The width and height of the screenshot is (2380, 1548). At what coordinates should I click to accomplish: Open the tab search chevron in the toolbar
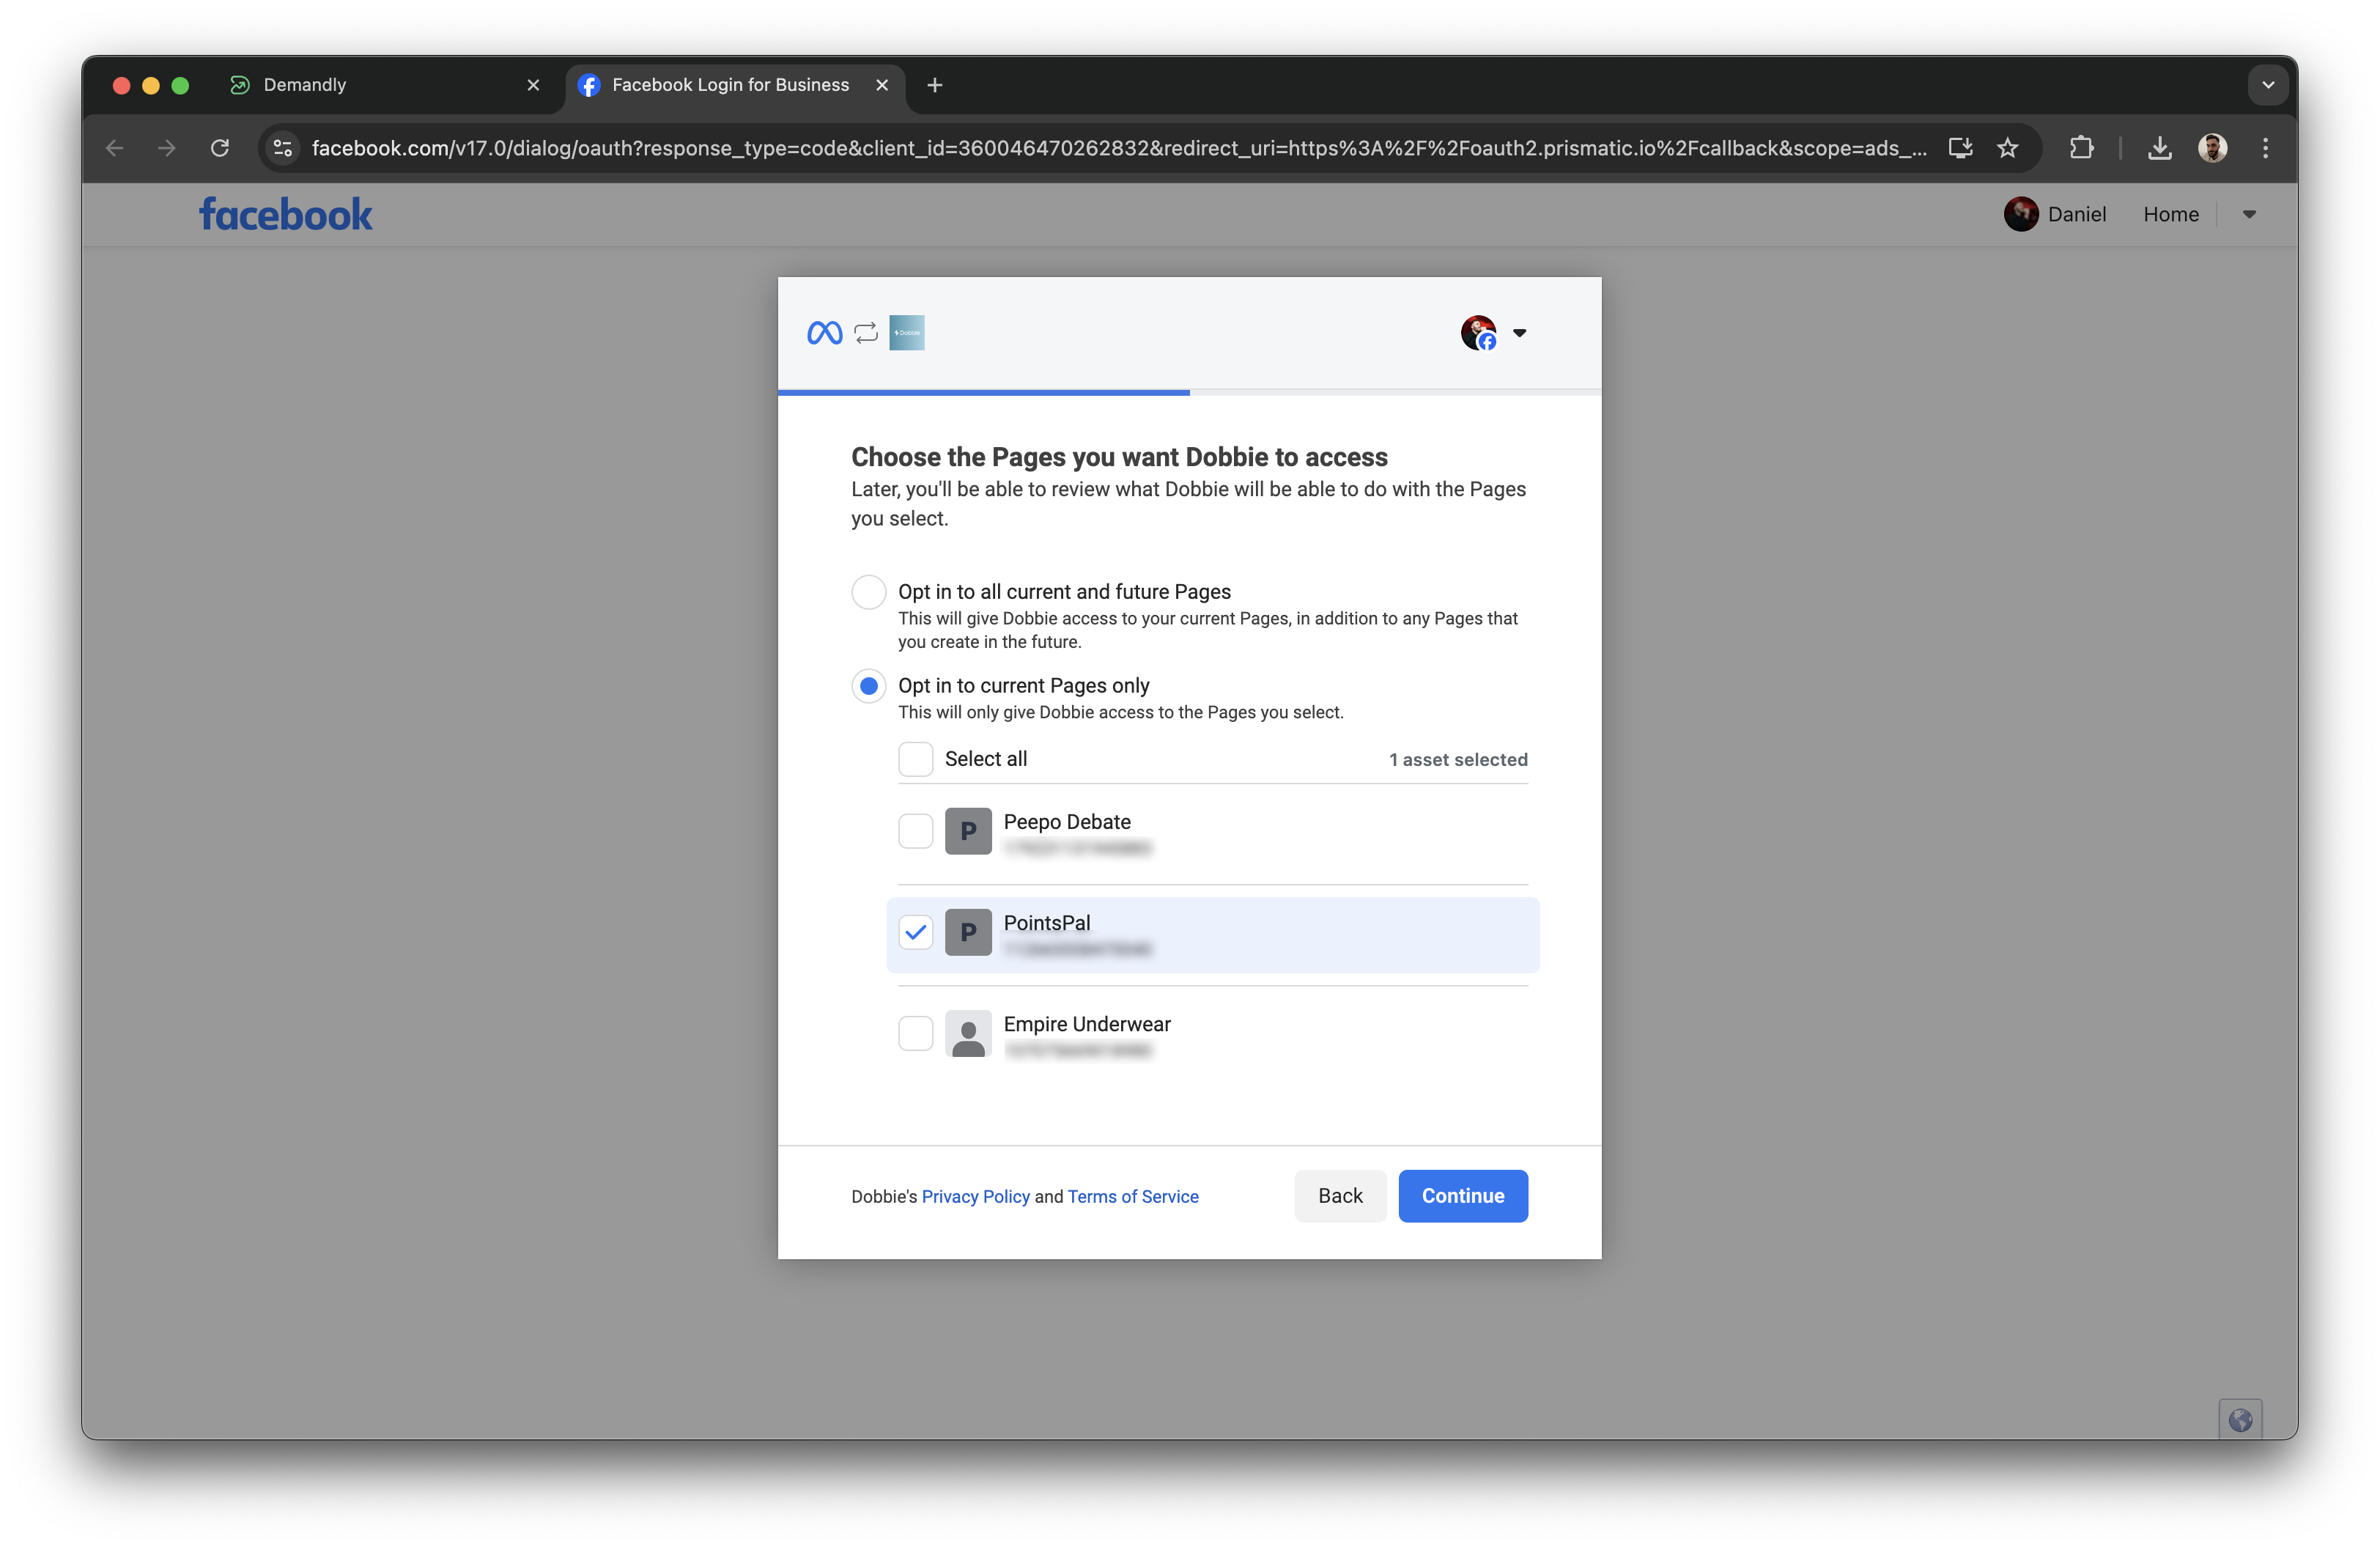tap(2267, 84)
